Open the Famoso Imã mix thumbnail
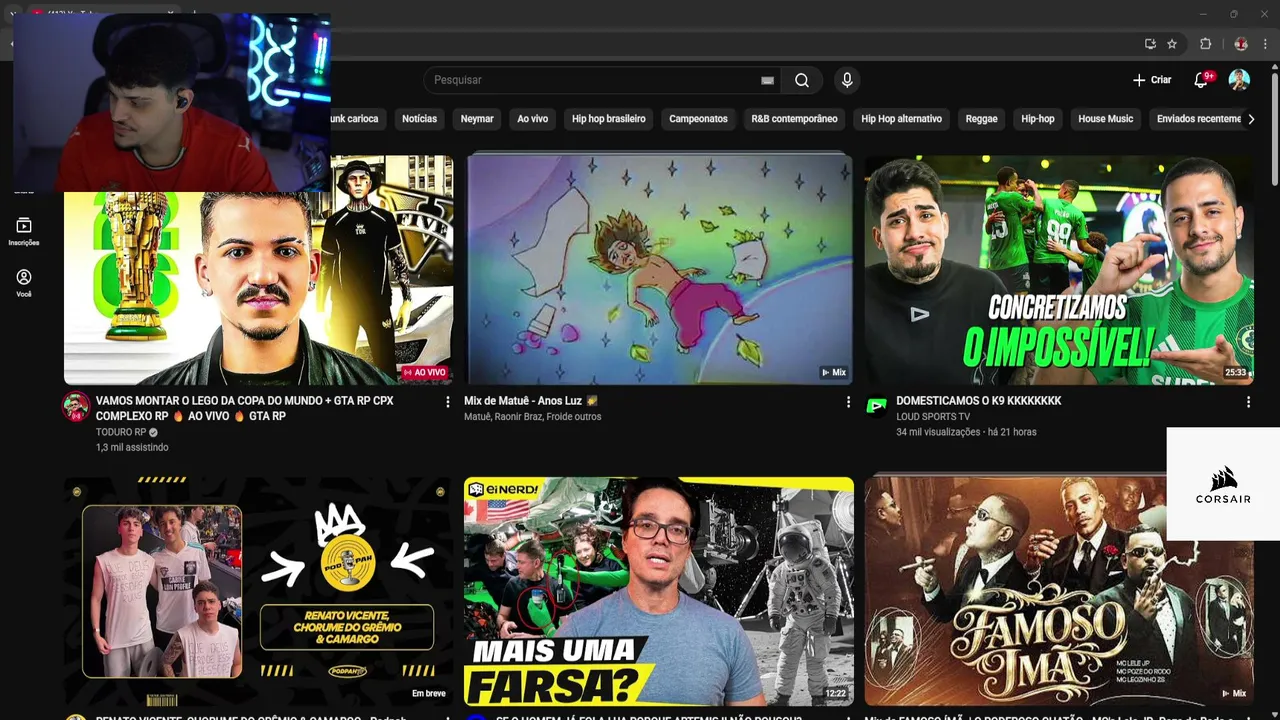 [1059, 592]
